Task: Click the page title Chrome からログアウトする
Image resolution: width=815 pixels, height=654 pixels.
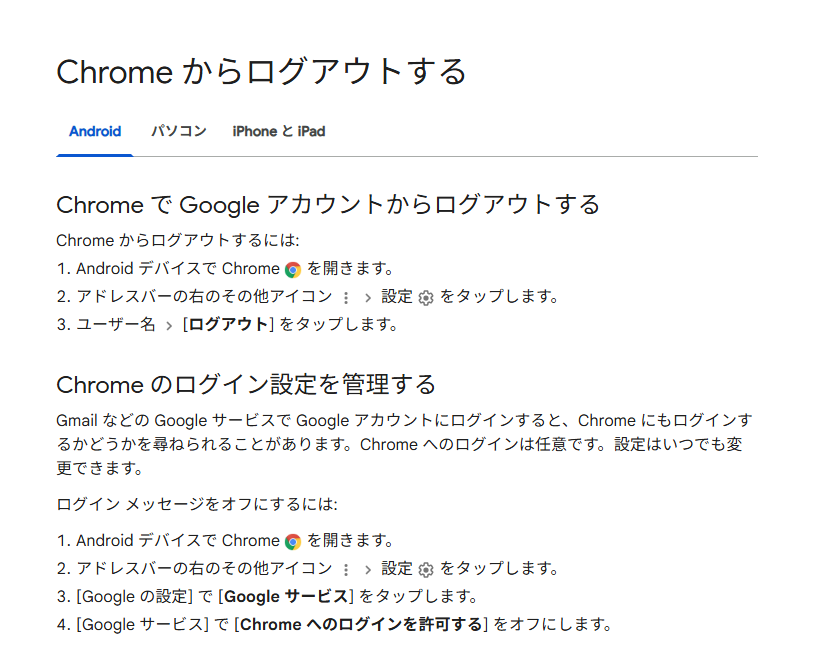Action: [261, 72]
